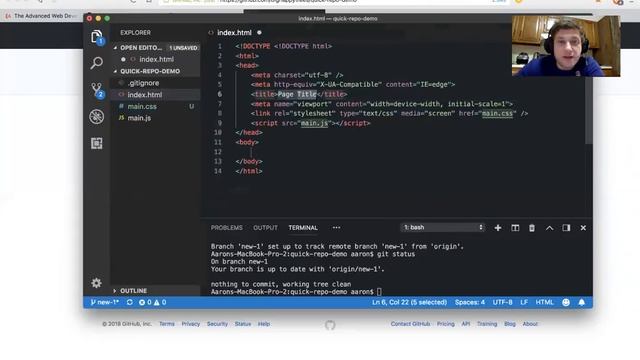Click the unsaved dot on index.html tab
This screenshot has width=640, height=360.
259,33
